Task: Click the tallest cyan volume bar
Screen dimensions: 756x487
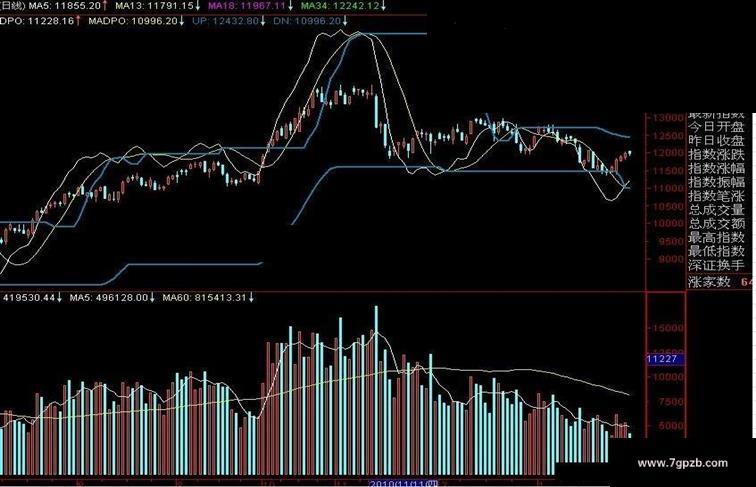Action: point(377,391)
